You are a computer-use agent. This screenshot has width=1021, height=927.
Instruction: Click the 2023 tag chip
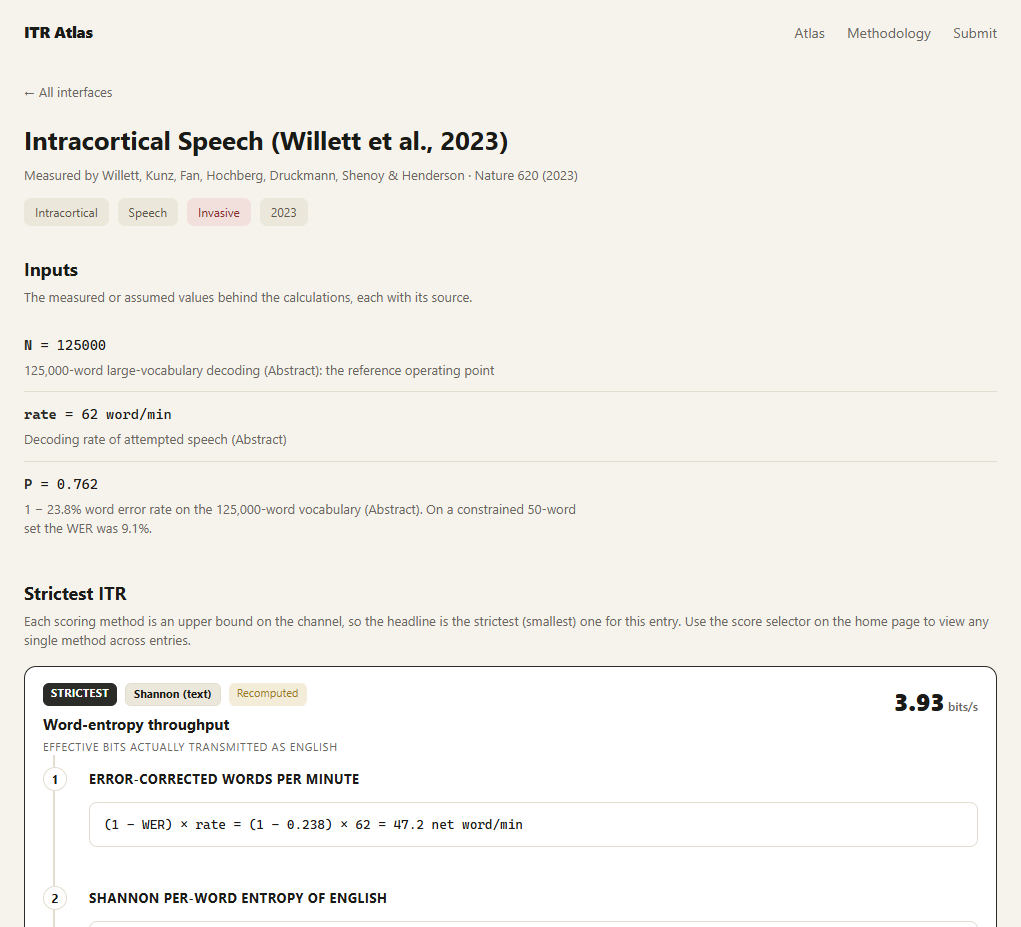coord(283,212)
